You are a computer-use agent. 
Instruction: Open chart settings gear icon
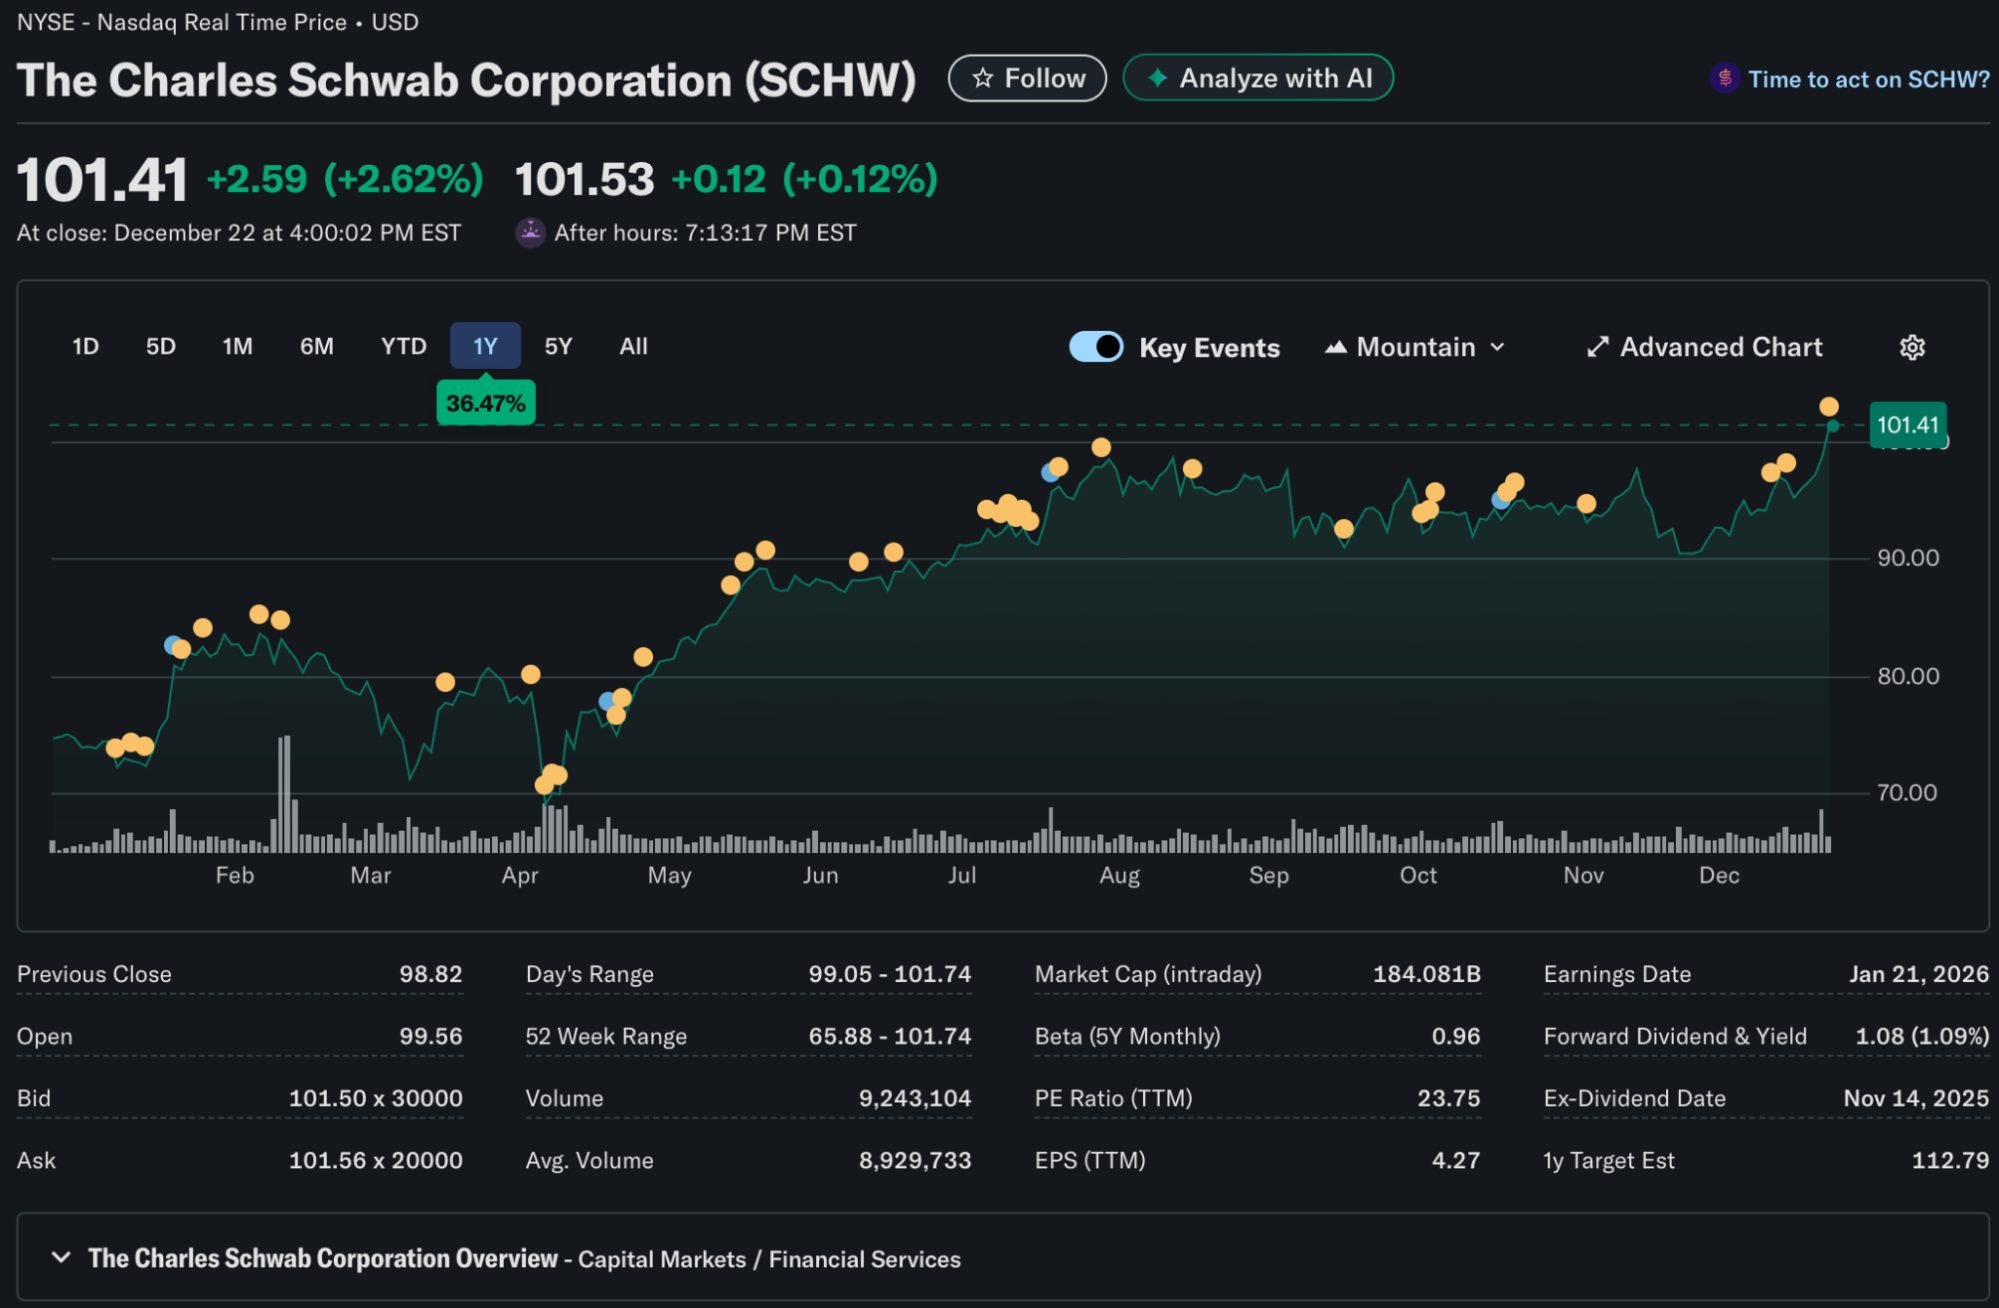click(1911, 347)
